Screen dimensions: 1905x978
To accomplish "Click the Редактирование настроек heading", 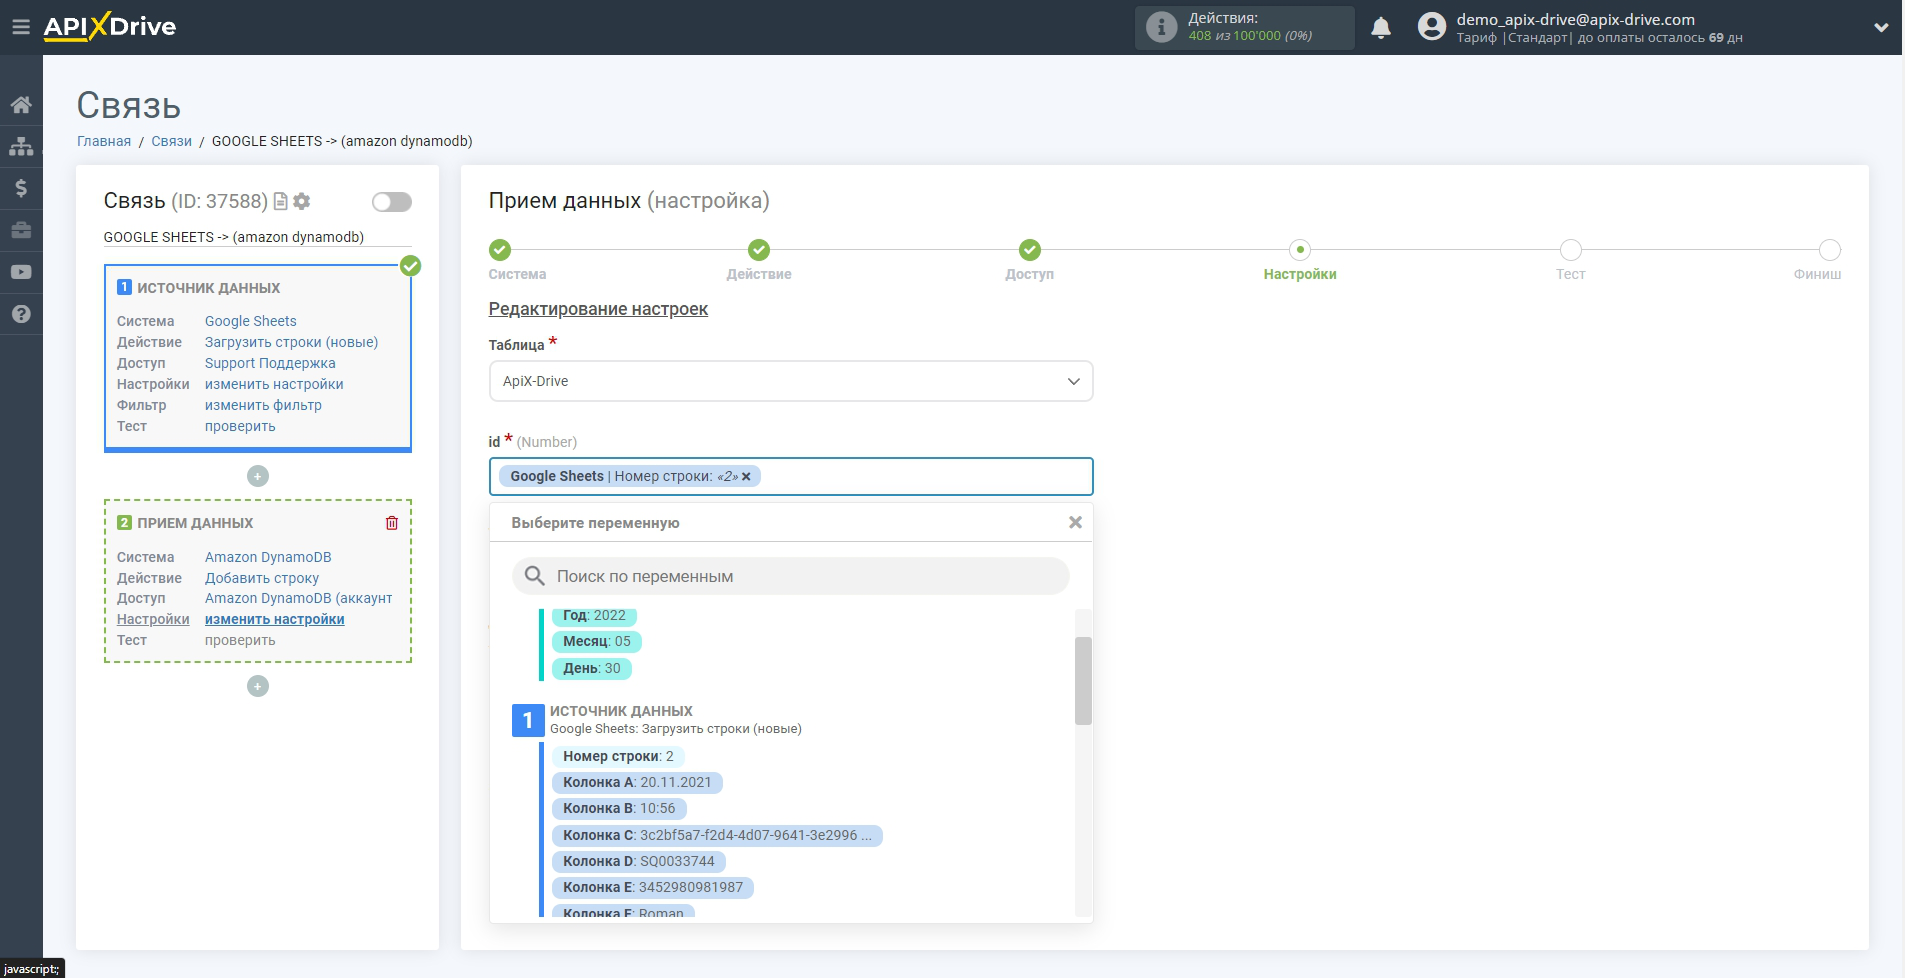I will (598, 309).
